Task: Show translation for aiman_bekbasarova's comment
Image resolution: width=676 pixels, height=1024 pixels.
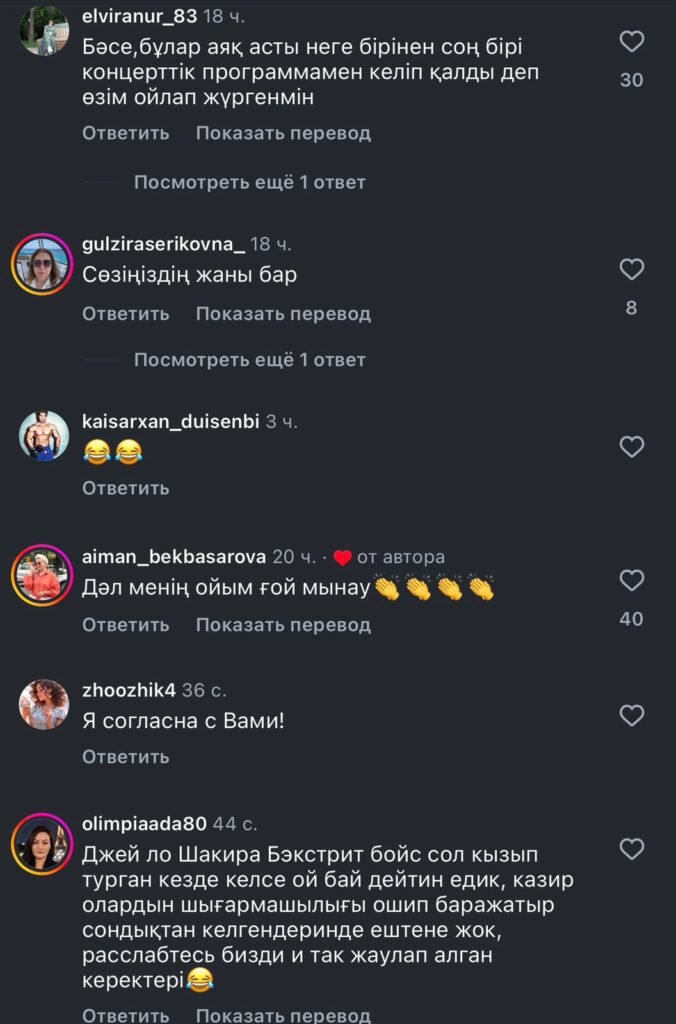Action: coord(283,625)
